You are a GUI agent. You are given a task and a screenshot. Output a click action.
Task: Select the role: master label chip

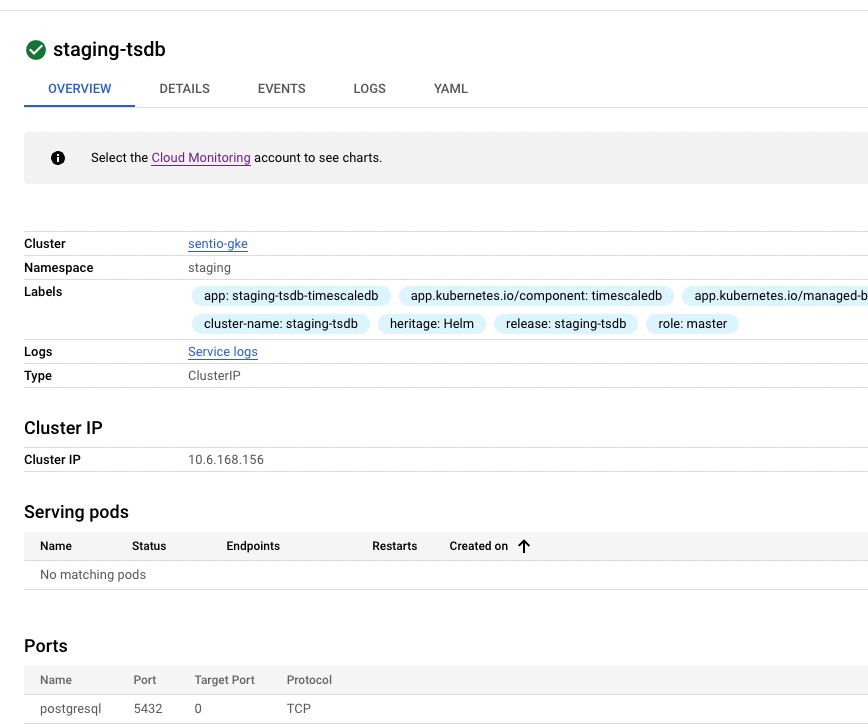pos(692,323)
